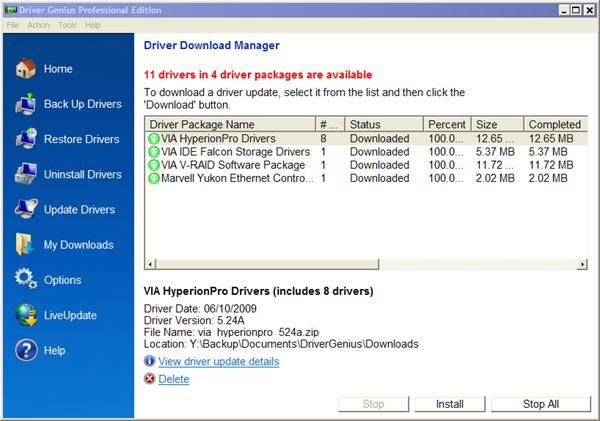Select VIA HyperionPro Drivers row

click(366, 139)
